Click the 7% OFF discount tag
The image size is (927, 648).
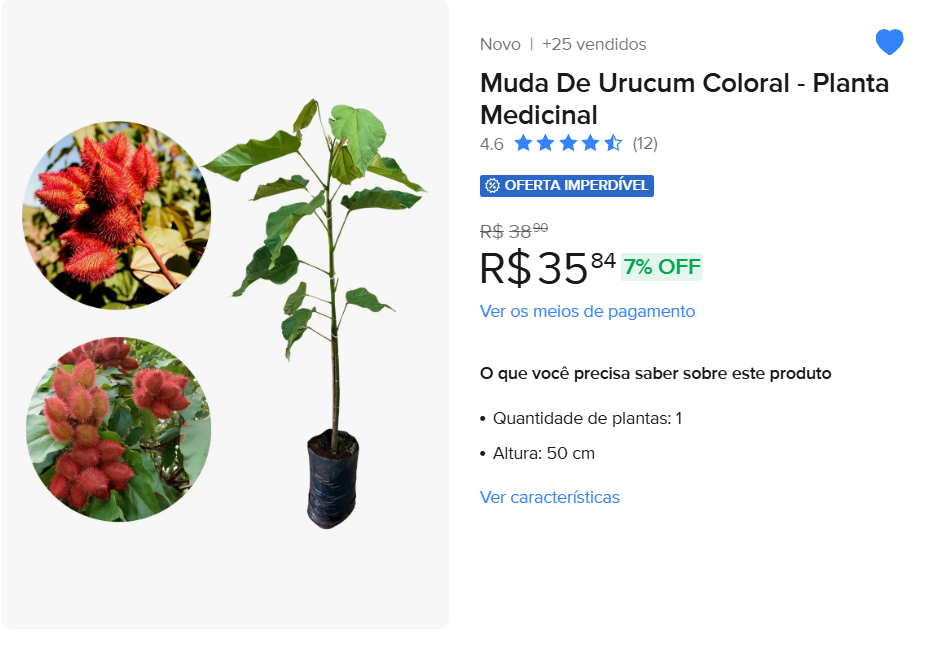tap(662, 267)
